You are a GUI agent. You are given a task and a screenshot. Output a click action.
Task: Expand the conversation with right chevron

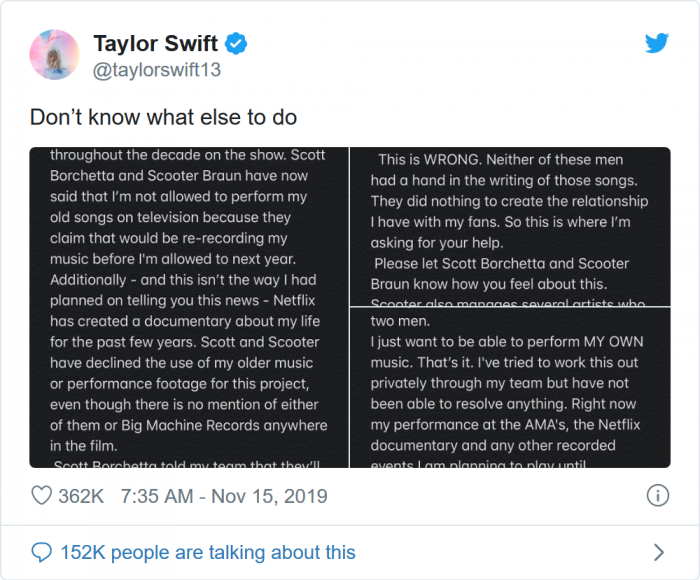tap(658, 552)
